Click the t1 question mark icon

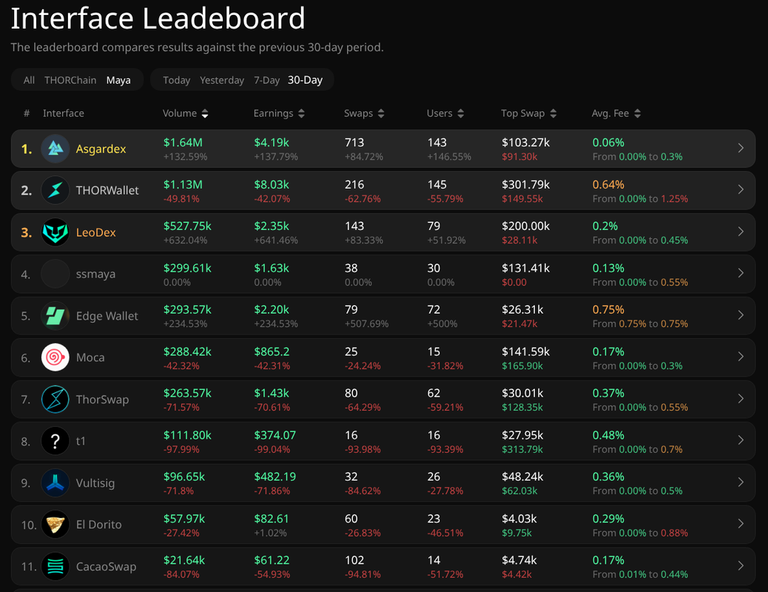pyautogui.click(x=55, y=441)
